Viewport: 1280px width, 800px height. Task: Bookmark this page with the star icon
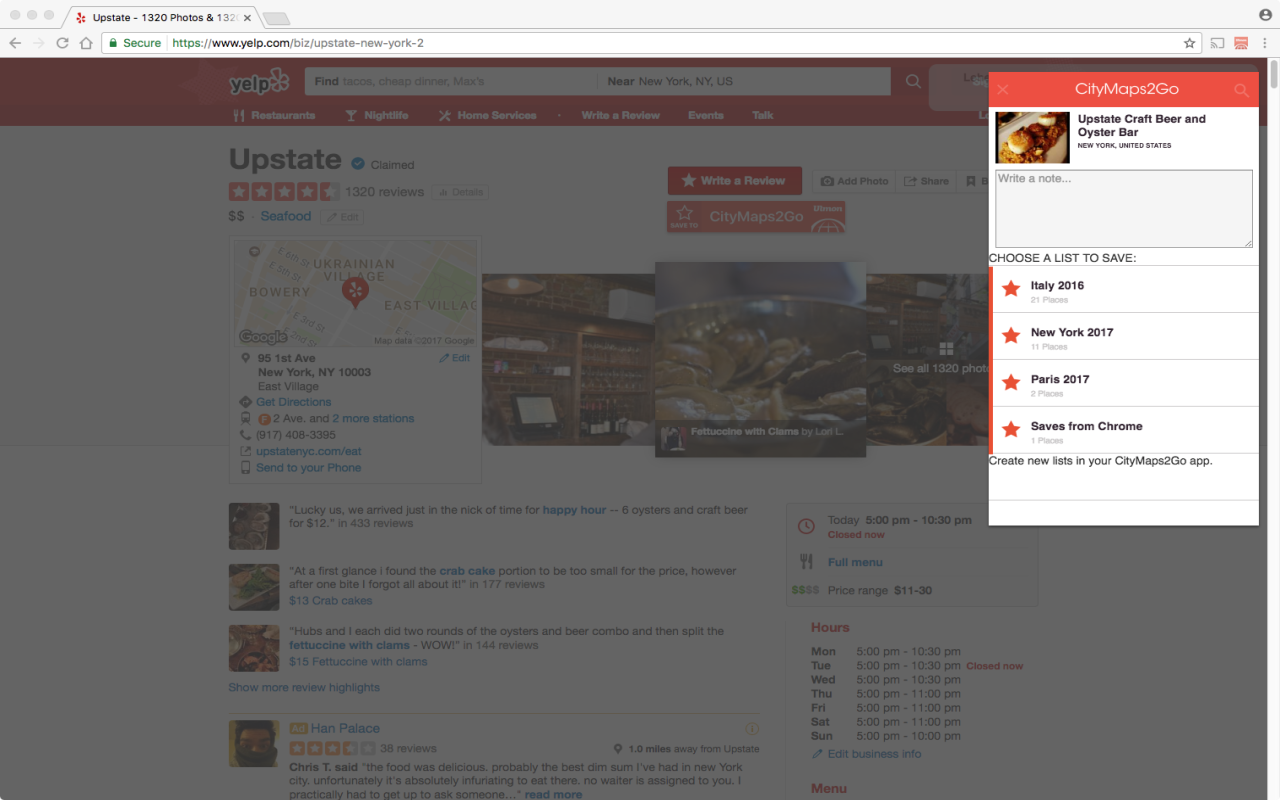click(1189, 43)
